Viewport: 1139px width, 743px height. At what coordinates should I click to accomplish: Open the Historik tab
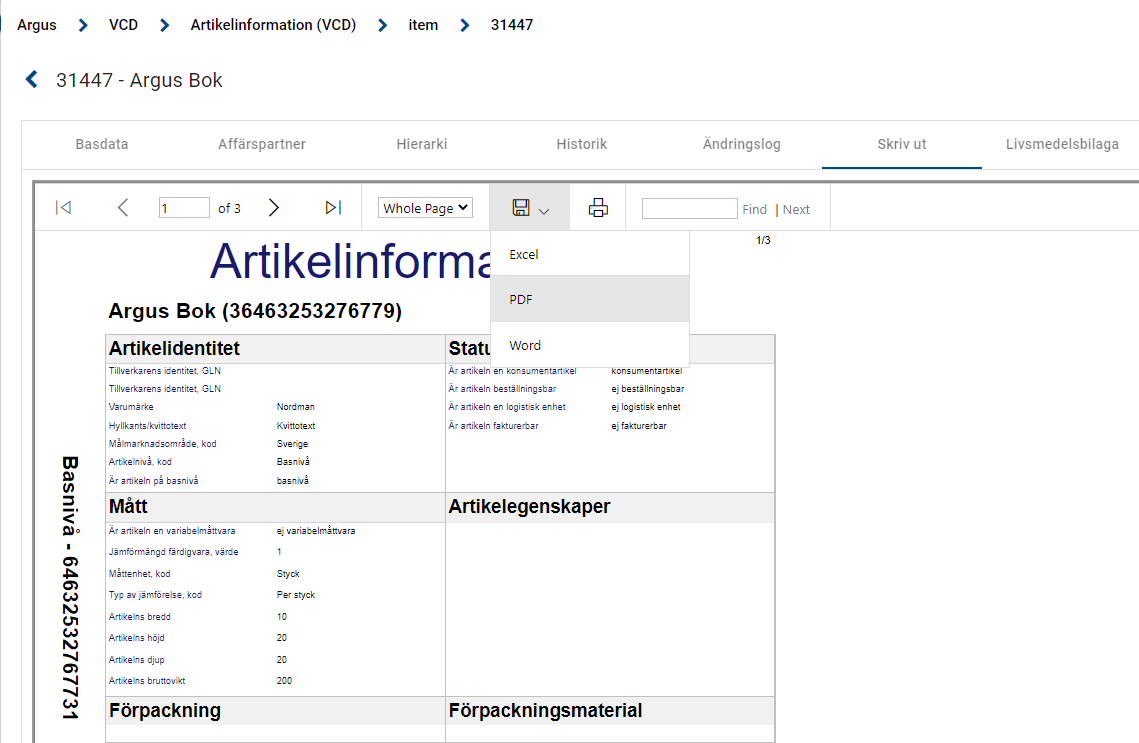point(581,144)
